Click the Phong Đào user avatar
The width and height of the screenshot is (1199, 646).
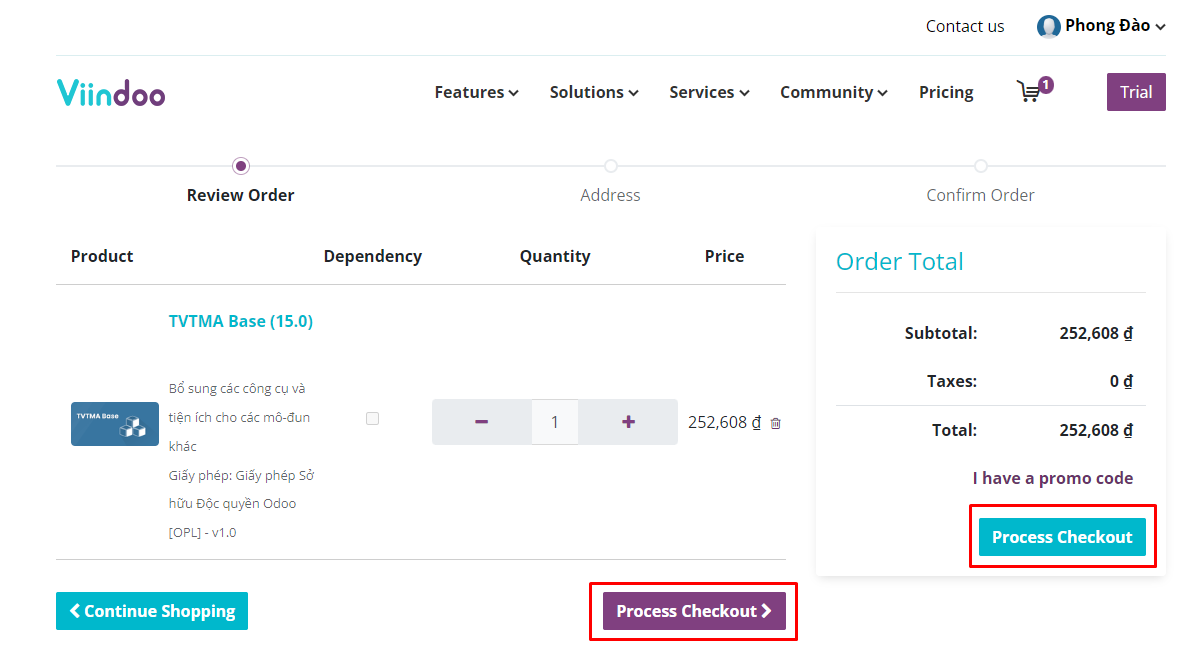click(1048, 27)
